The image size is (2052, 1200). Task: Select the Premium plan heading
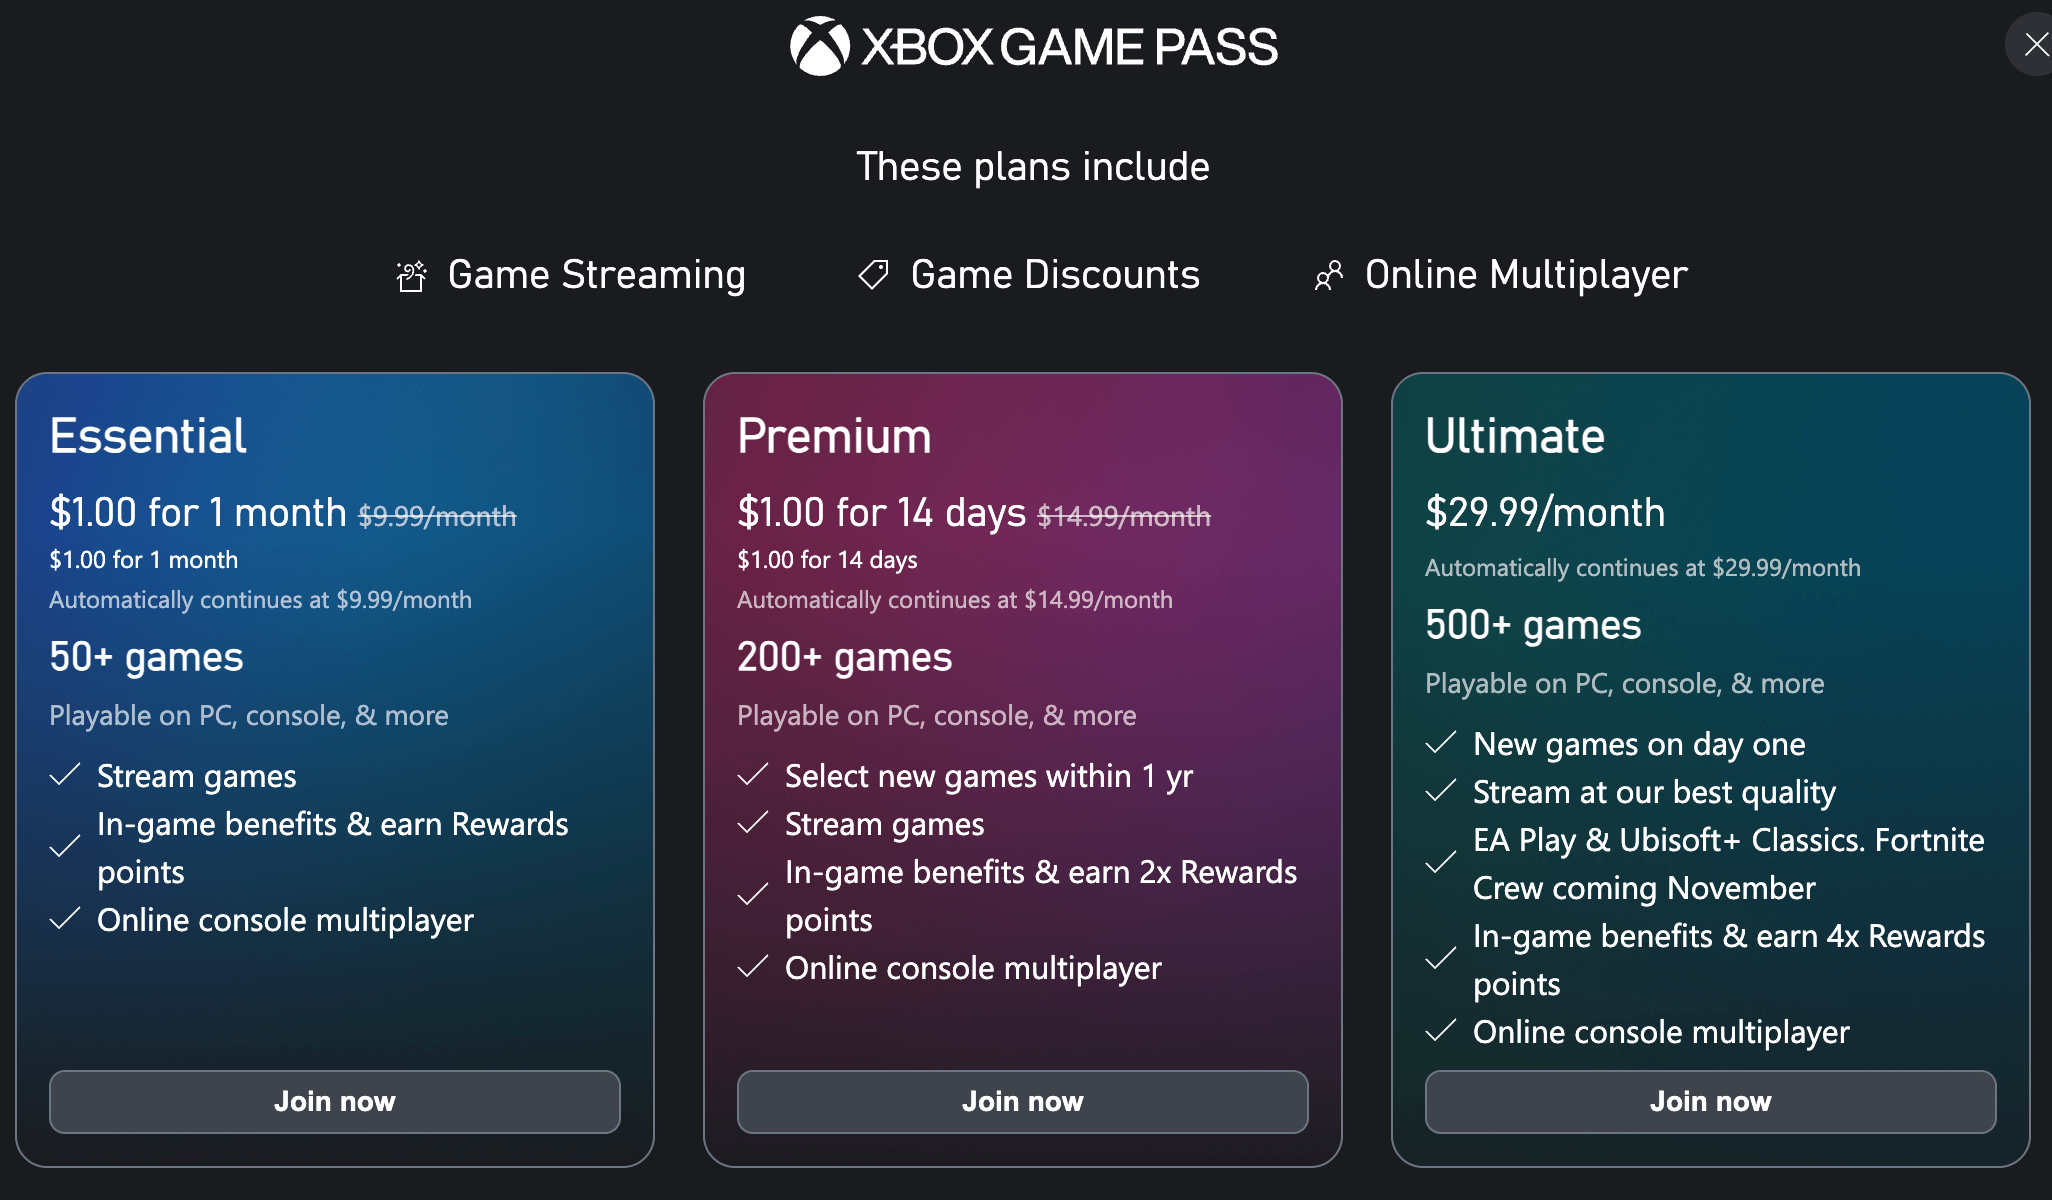pyautogui.click(x=834, y=436)
